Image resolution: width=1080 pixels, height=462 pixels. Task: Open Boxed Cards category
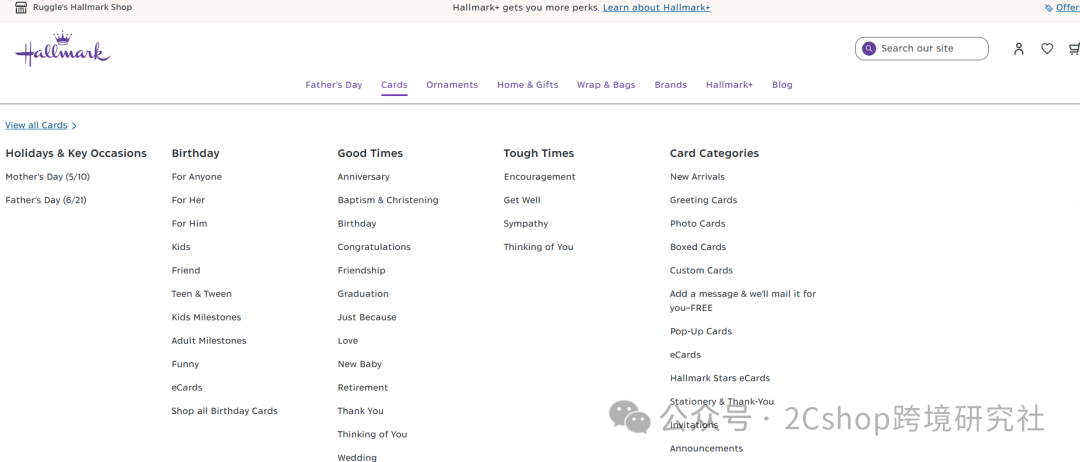698,247
